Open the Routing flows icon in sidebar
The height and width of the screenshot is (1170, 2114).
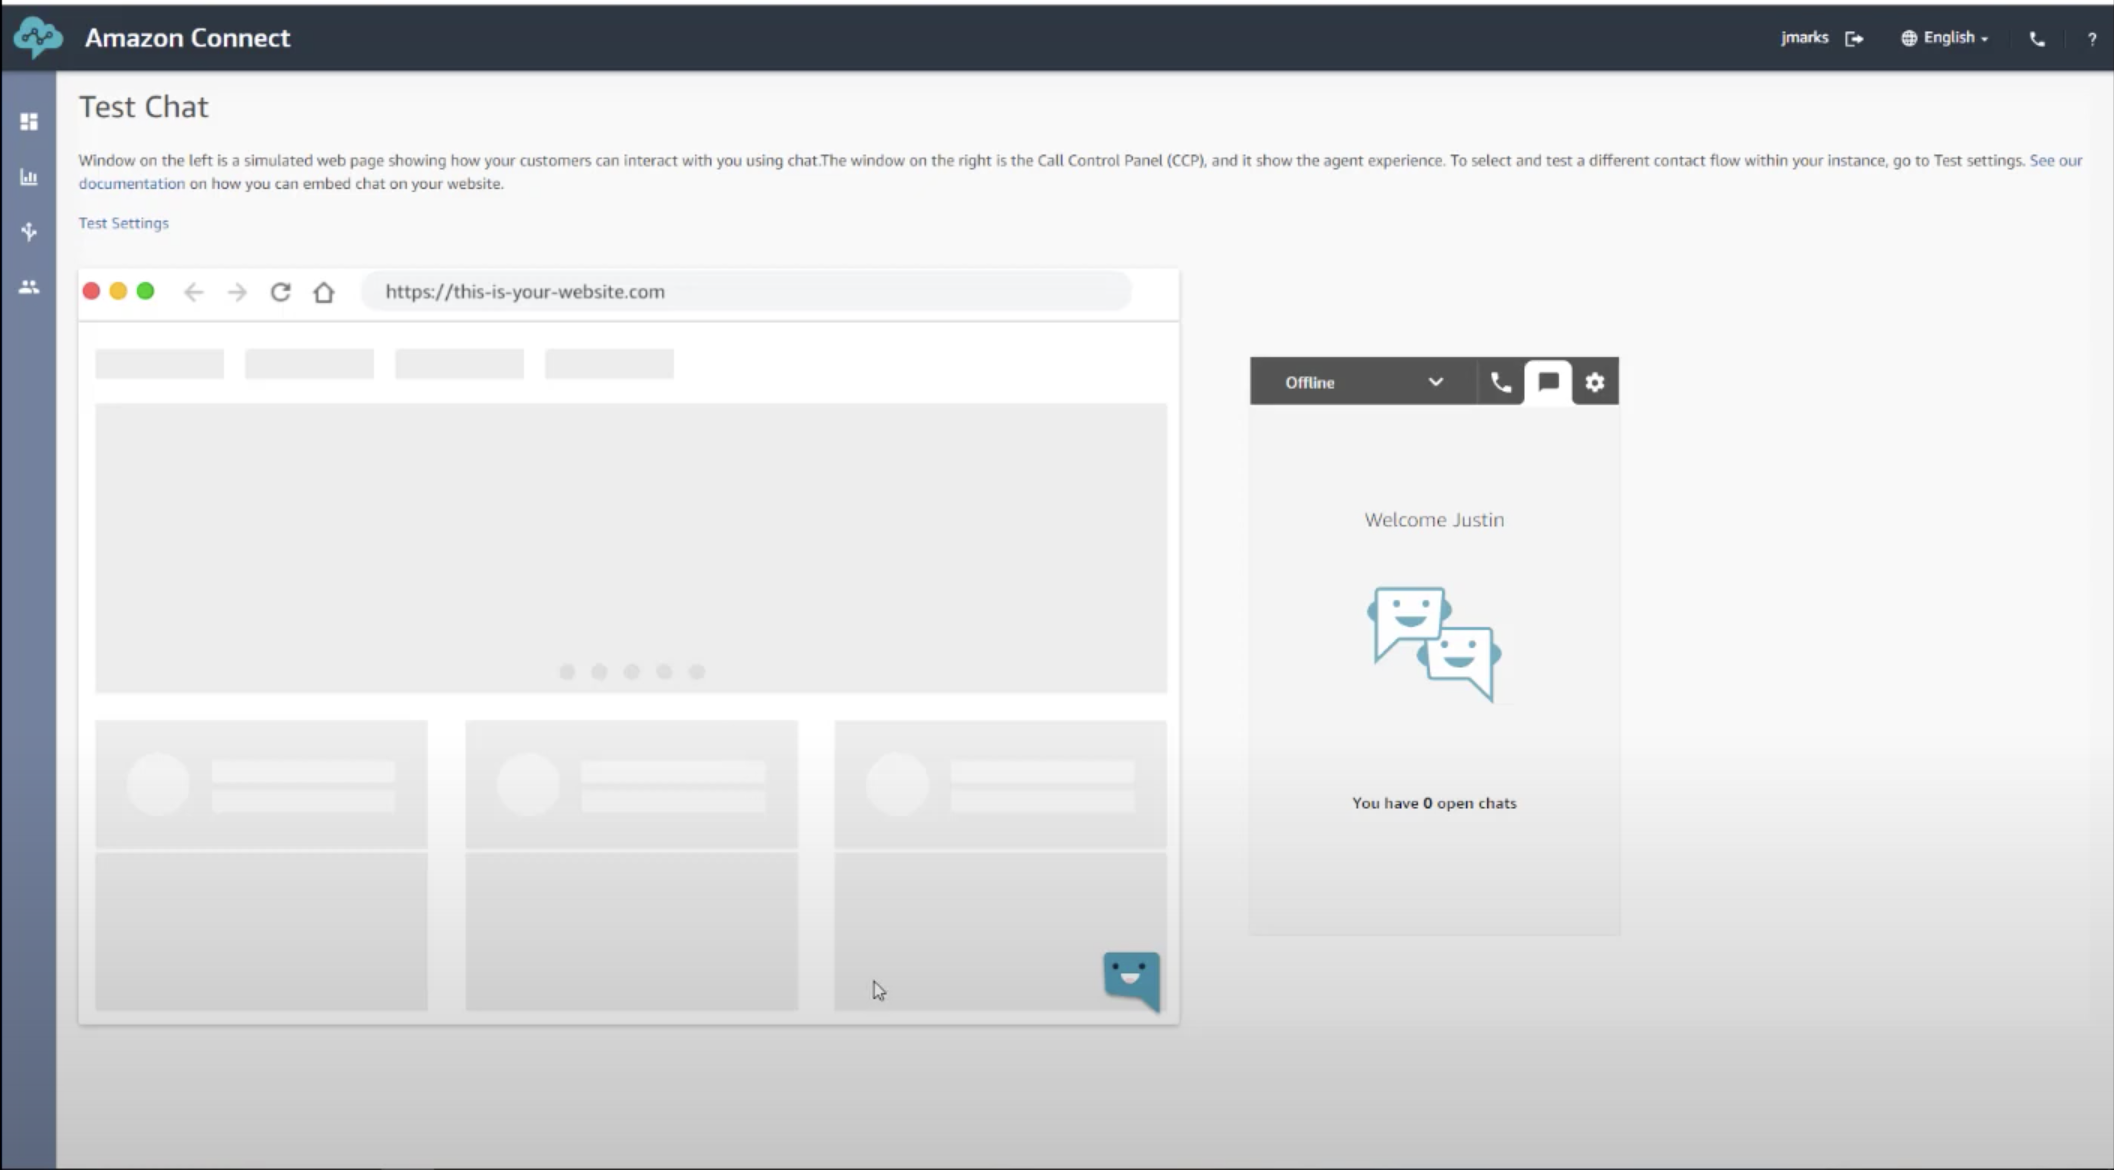pyautogui.click(x=29, y=232)
